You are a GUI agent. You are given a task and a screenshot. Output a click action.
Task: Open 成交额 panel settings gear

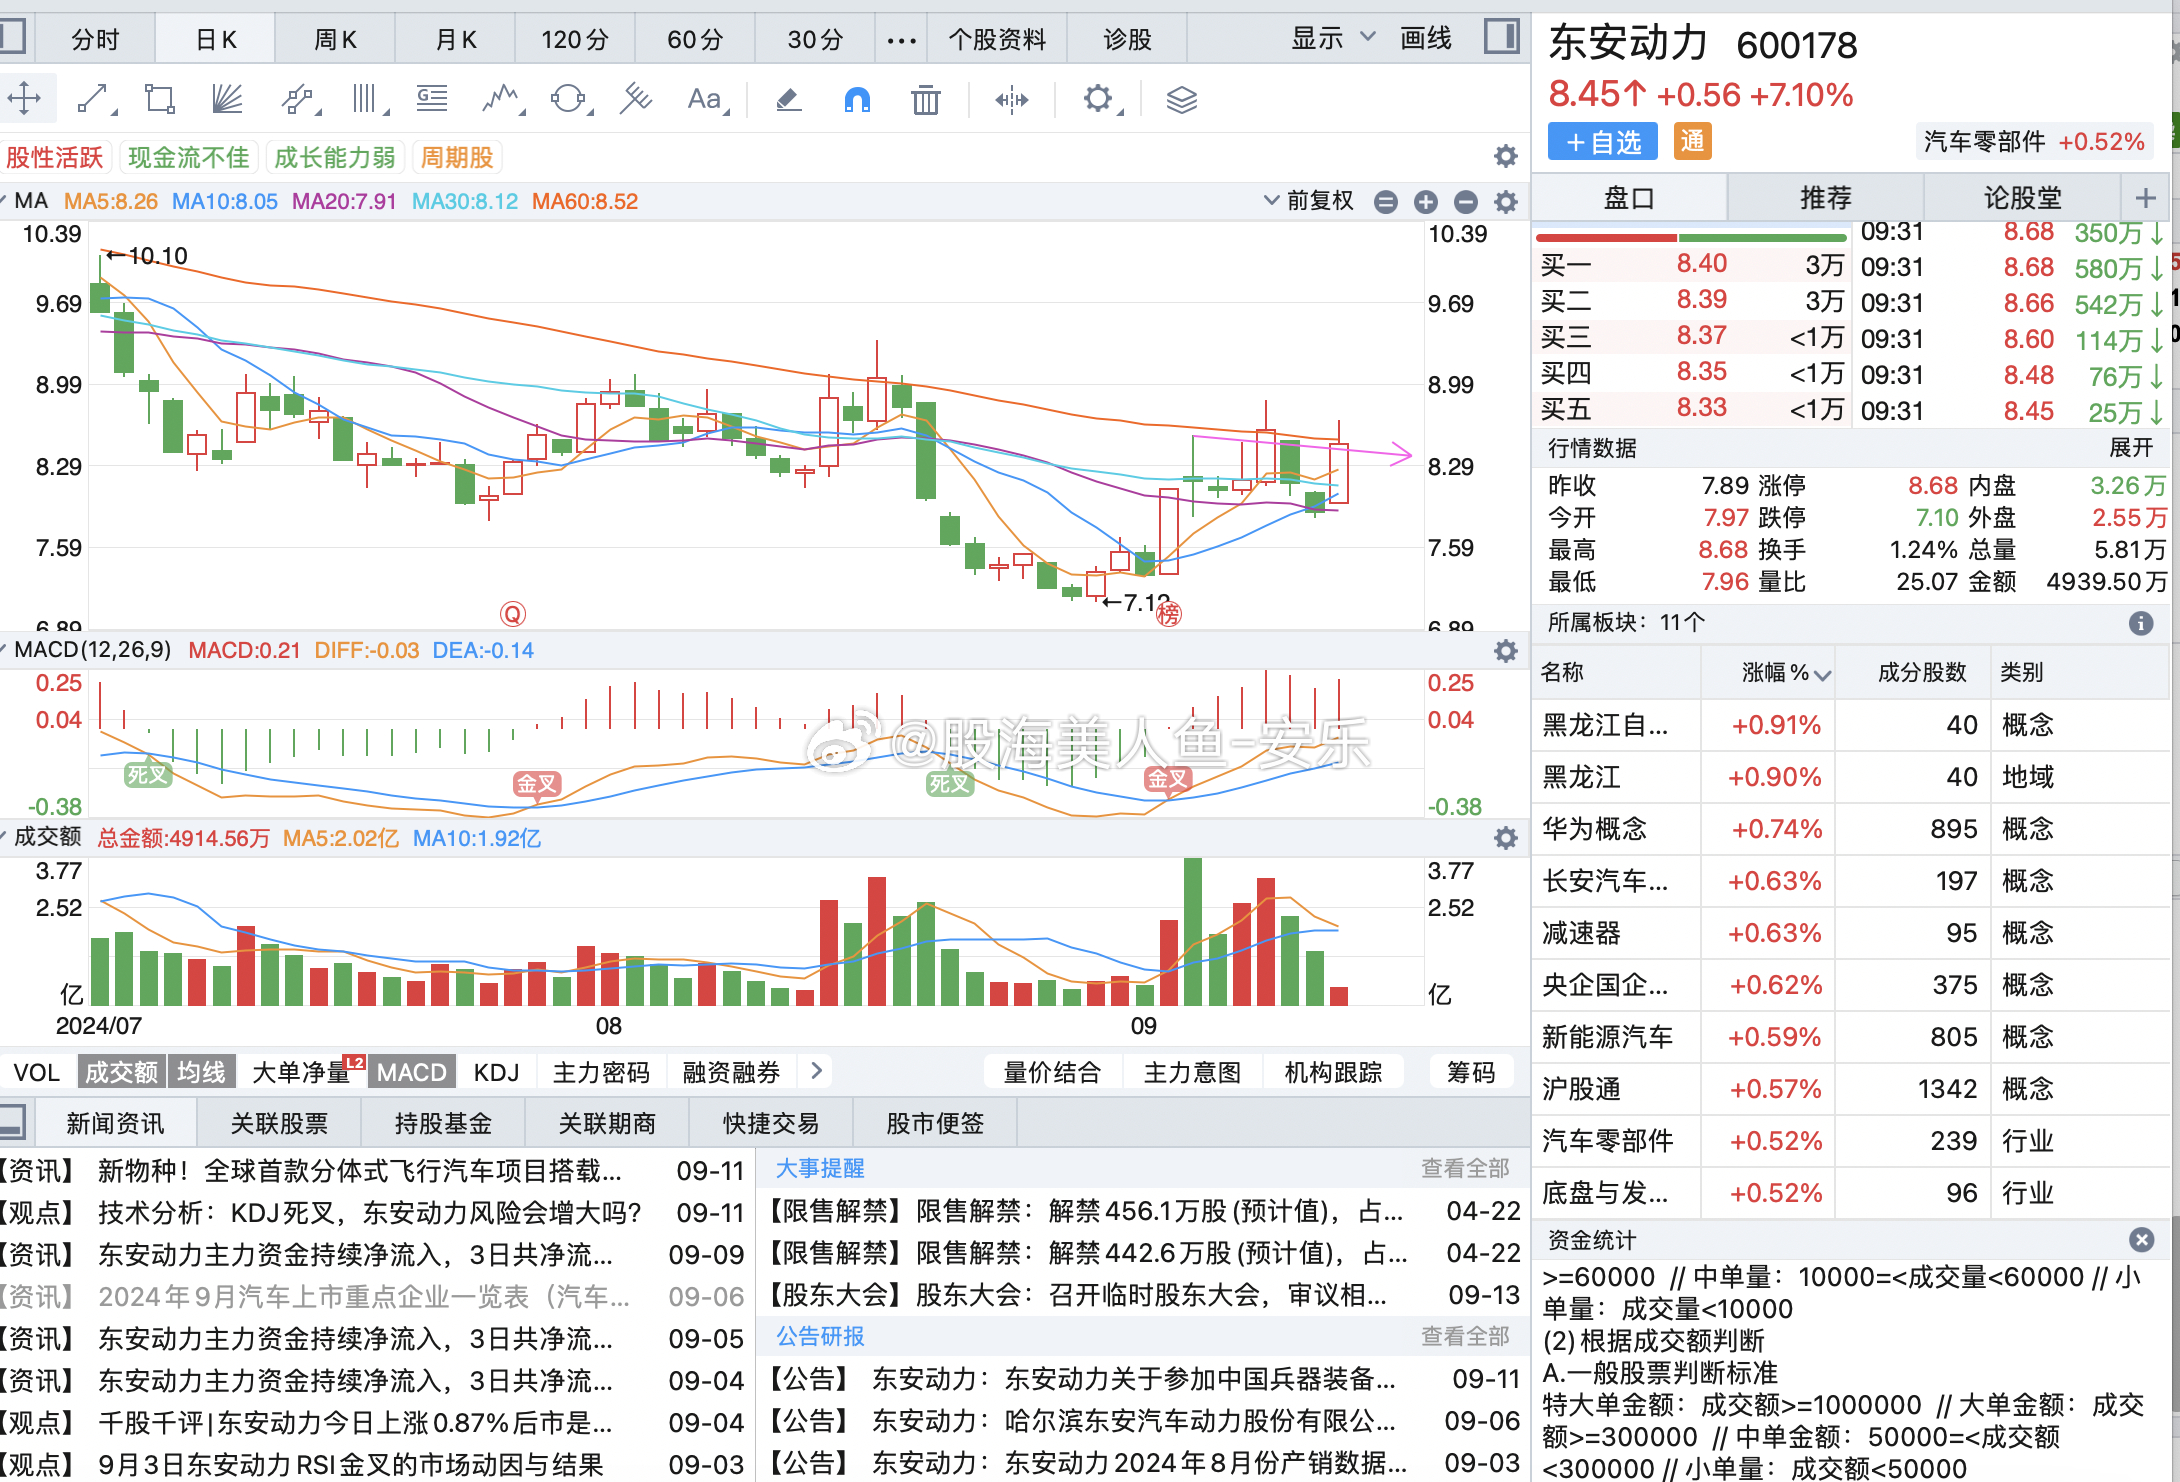pyautogui.click(x=1505, y=838)
